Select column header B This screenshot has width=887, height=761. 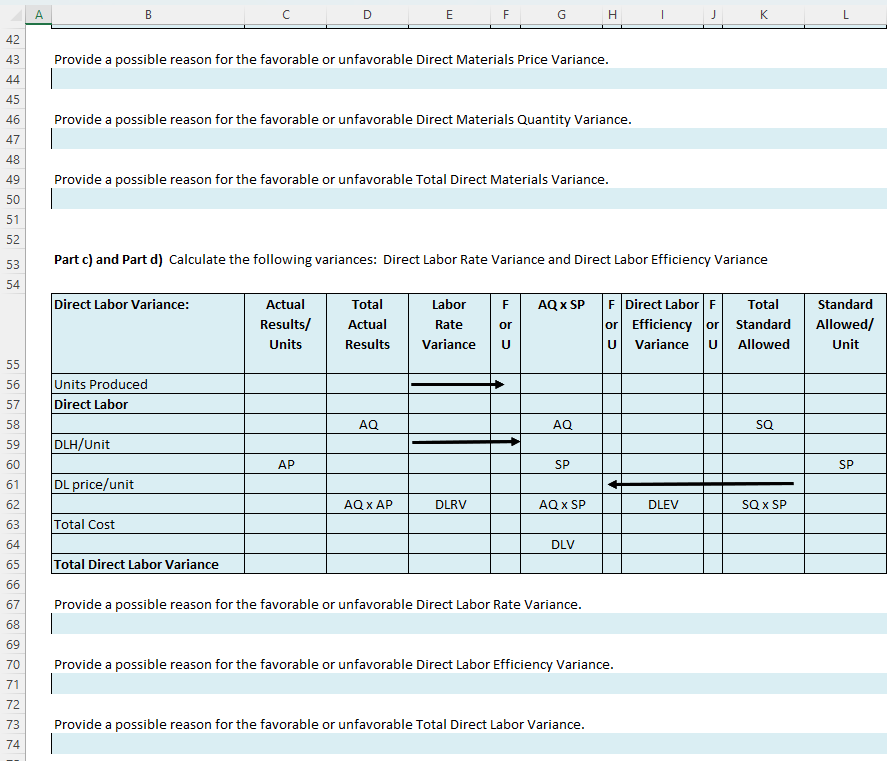(x=148, y=14)
